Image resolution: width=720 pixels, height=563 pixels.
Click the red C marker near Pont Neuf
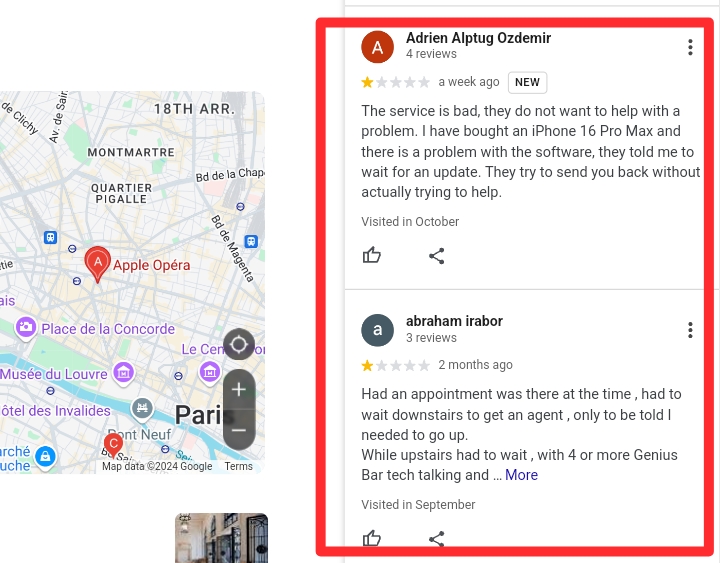[113, 445]
